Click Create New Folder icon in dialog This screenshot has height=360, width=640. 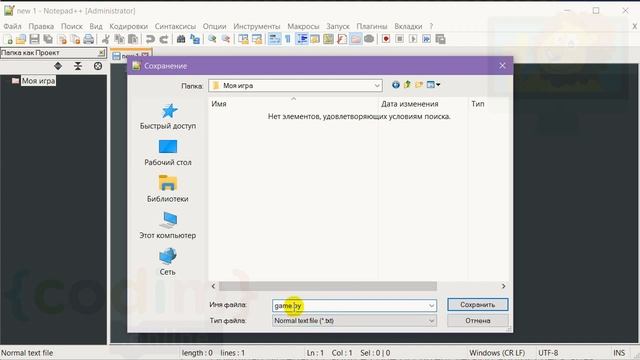pos(419,85)
